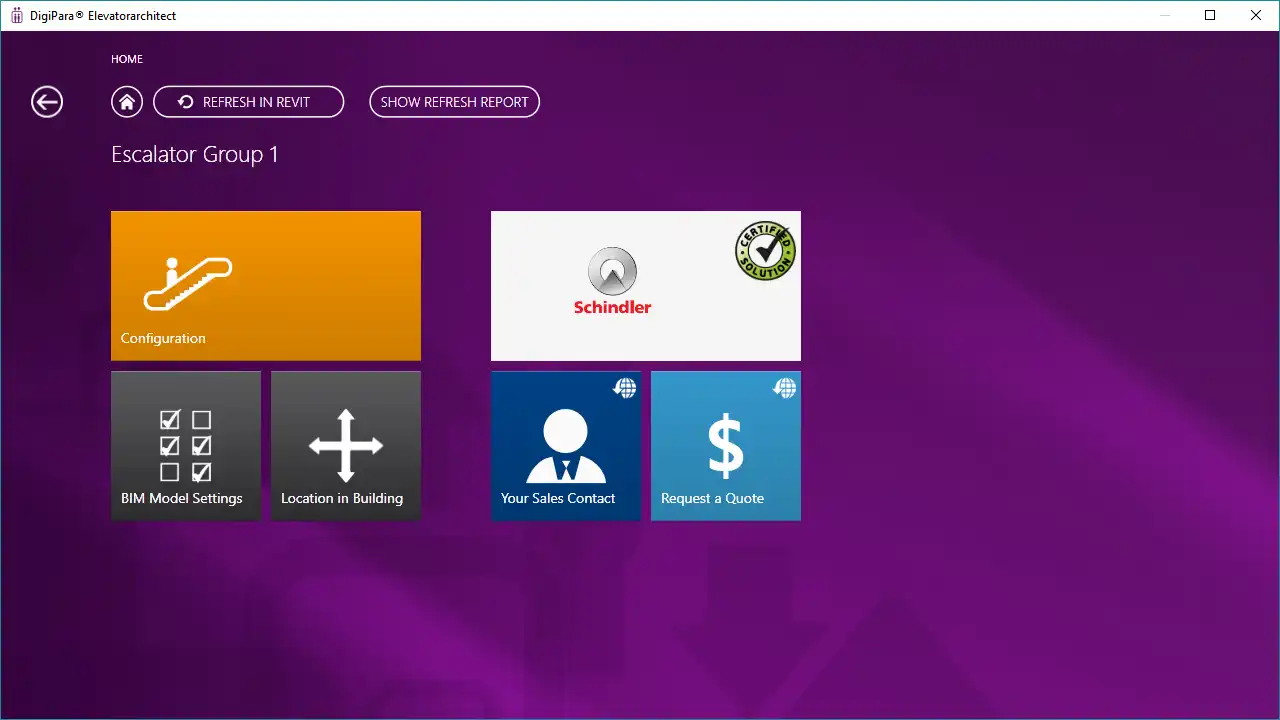Click the back arrow circle icon

[x=47, y=102]
